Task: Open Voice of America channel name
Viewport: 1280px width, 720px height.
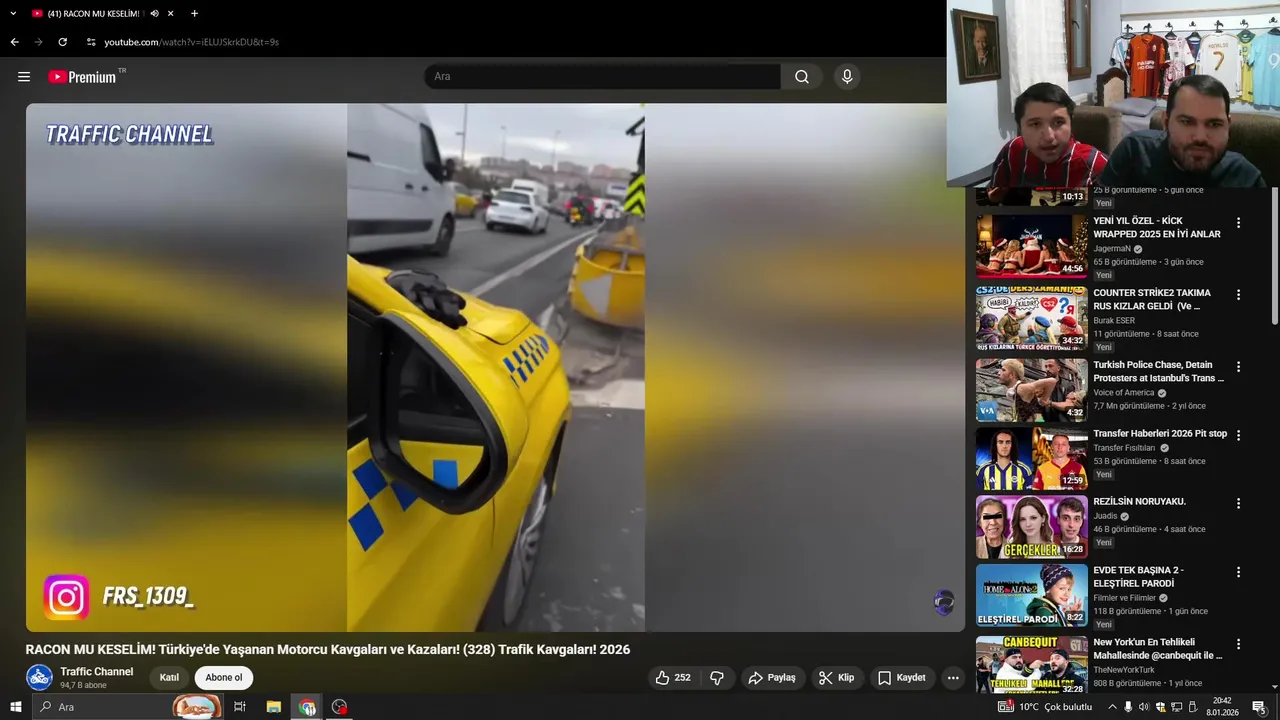Action: coord(1124,393)
